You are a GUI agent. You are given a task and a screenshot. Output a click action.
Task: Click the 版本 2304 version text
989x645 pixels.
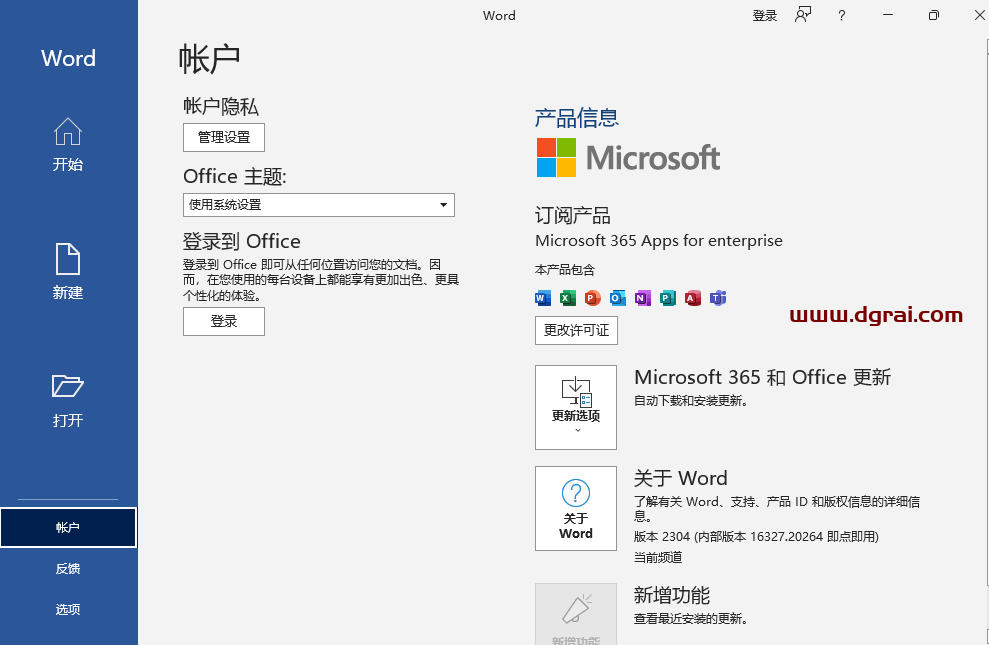(756, 537)
